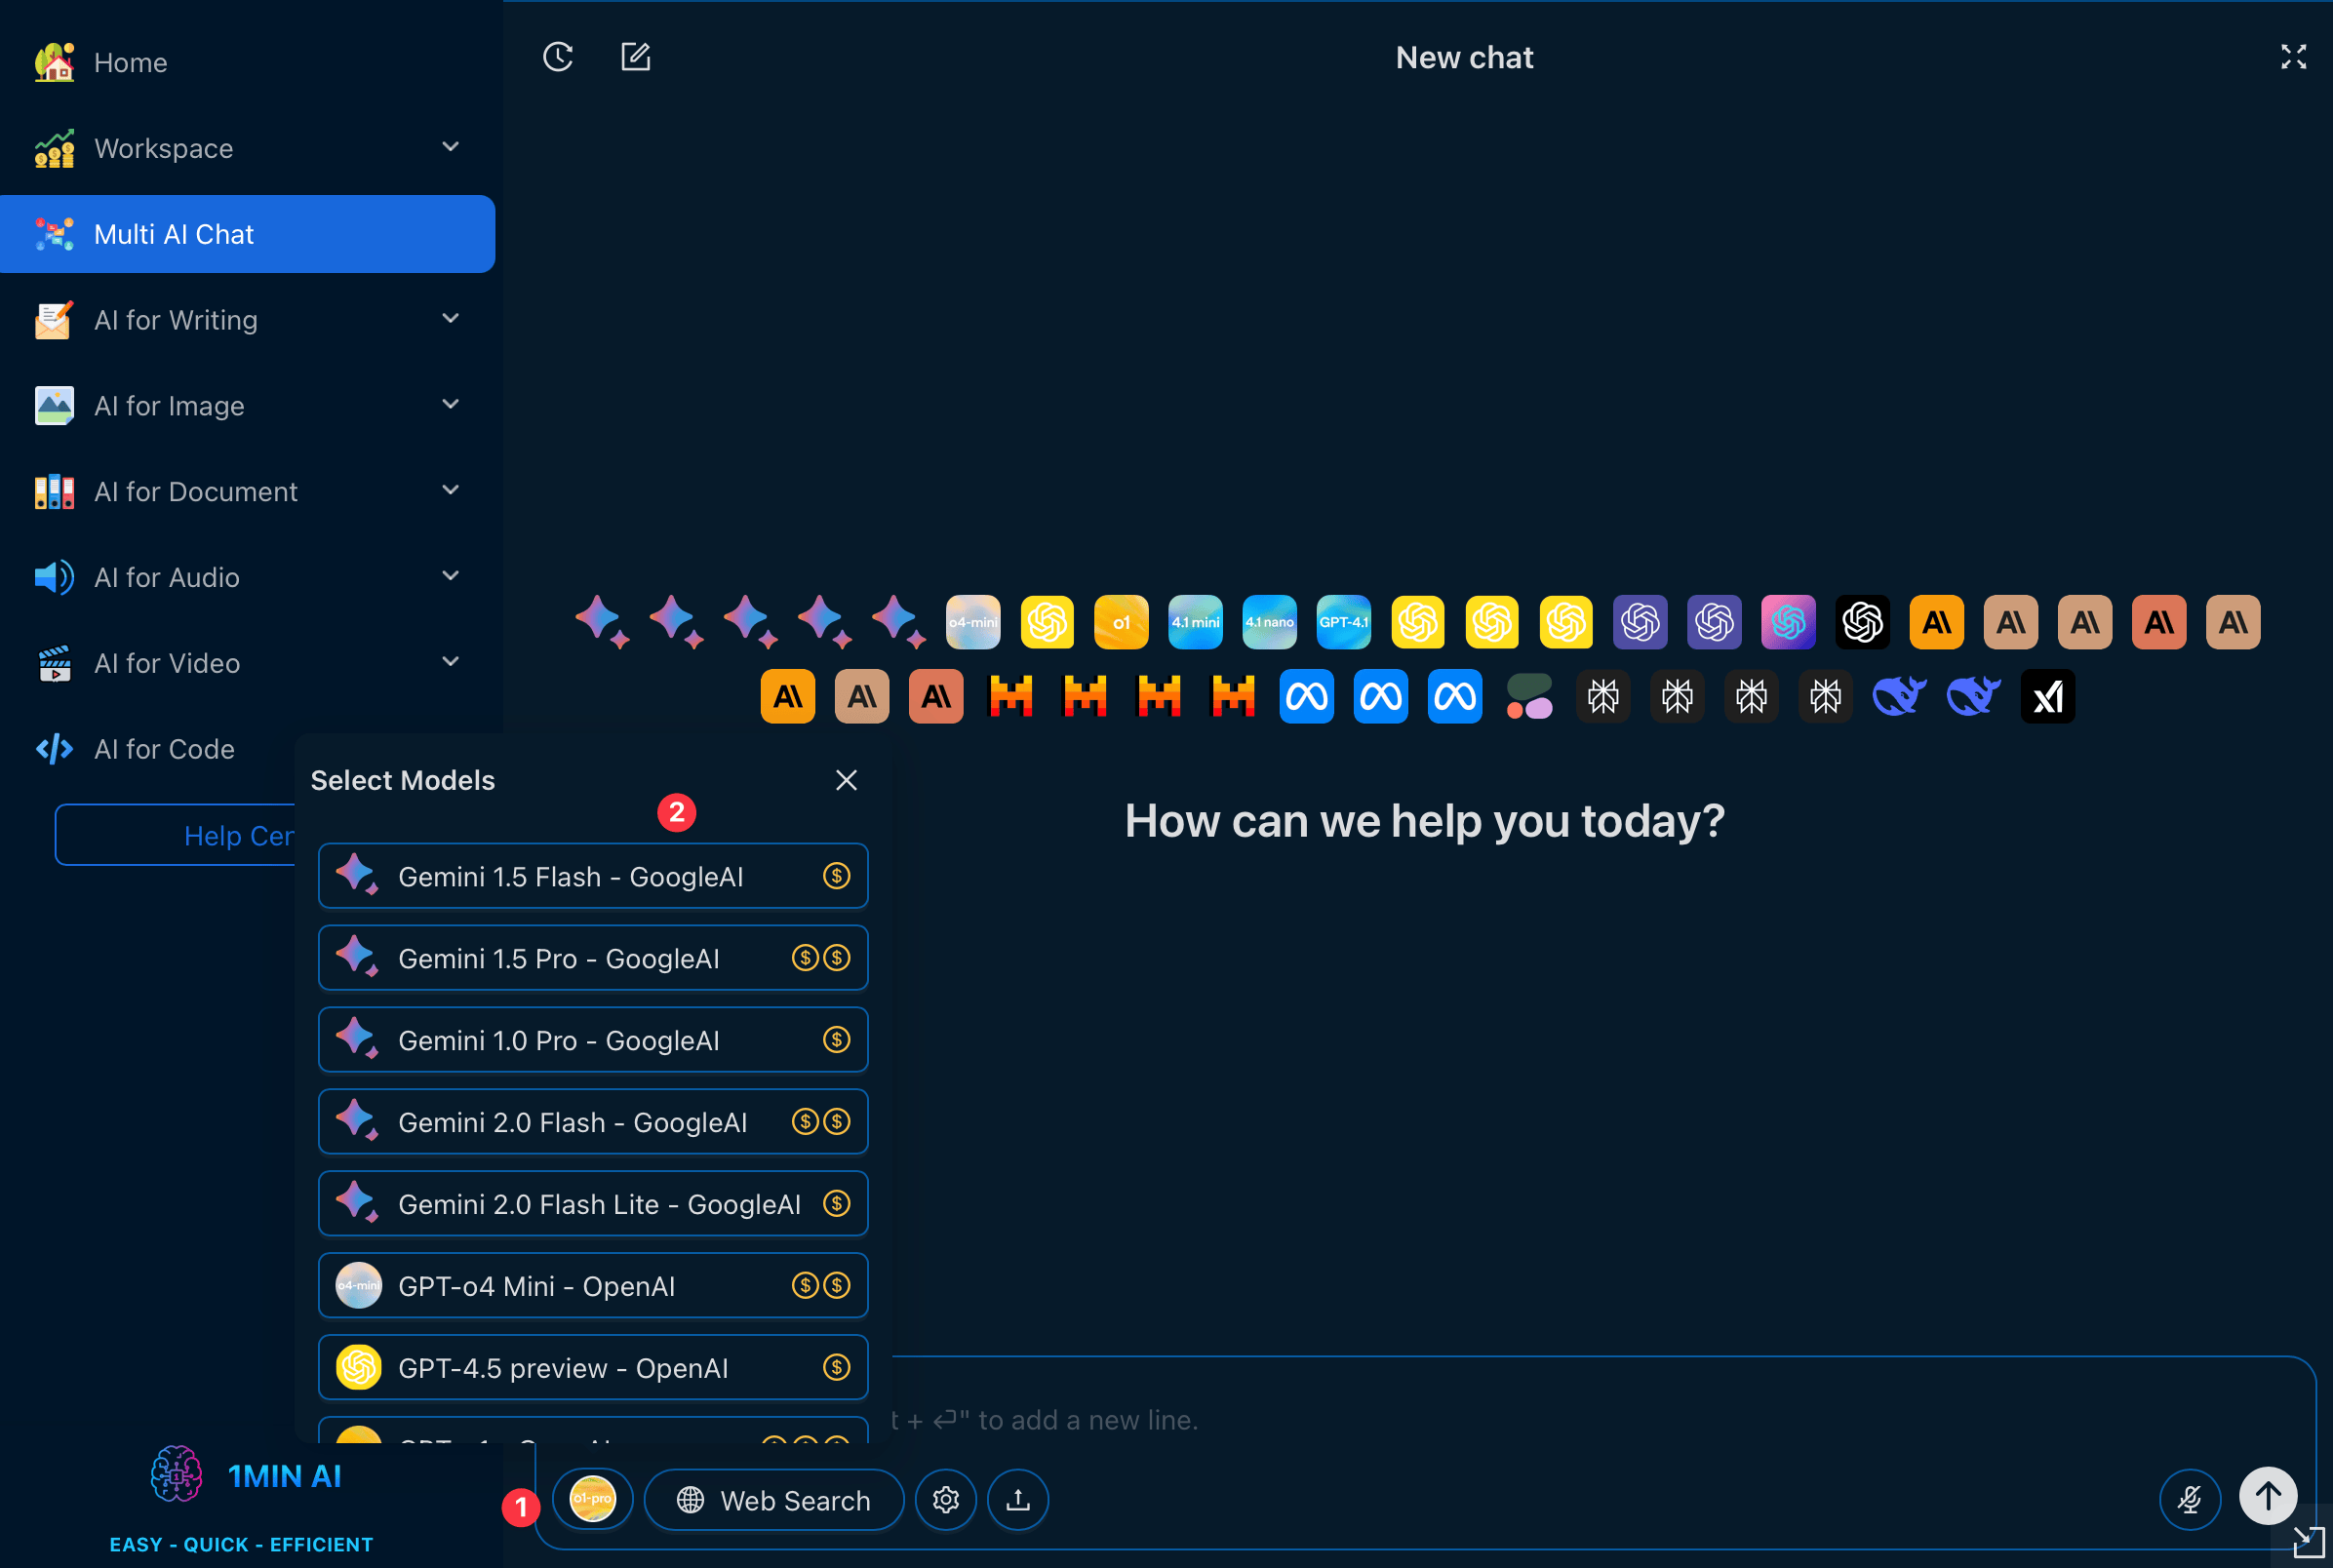Toggle the Web Search button
This screenshot has height=1568, width=2333.
[774, 1499]
